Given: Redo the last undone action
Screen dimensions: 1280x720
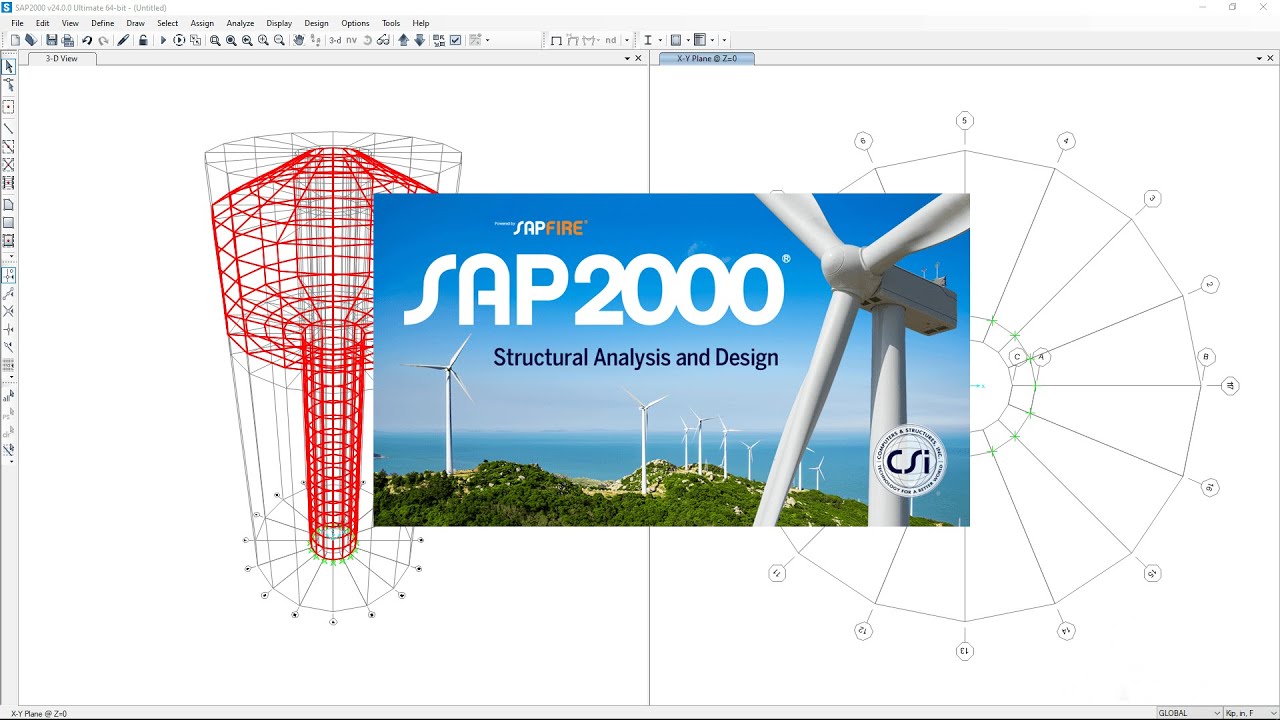Looking at the screenshot, I should click(104, 40).
